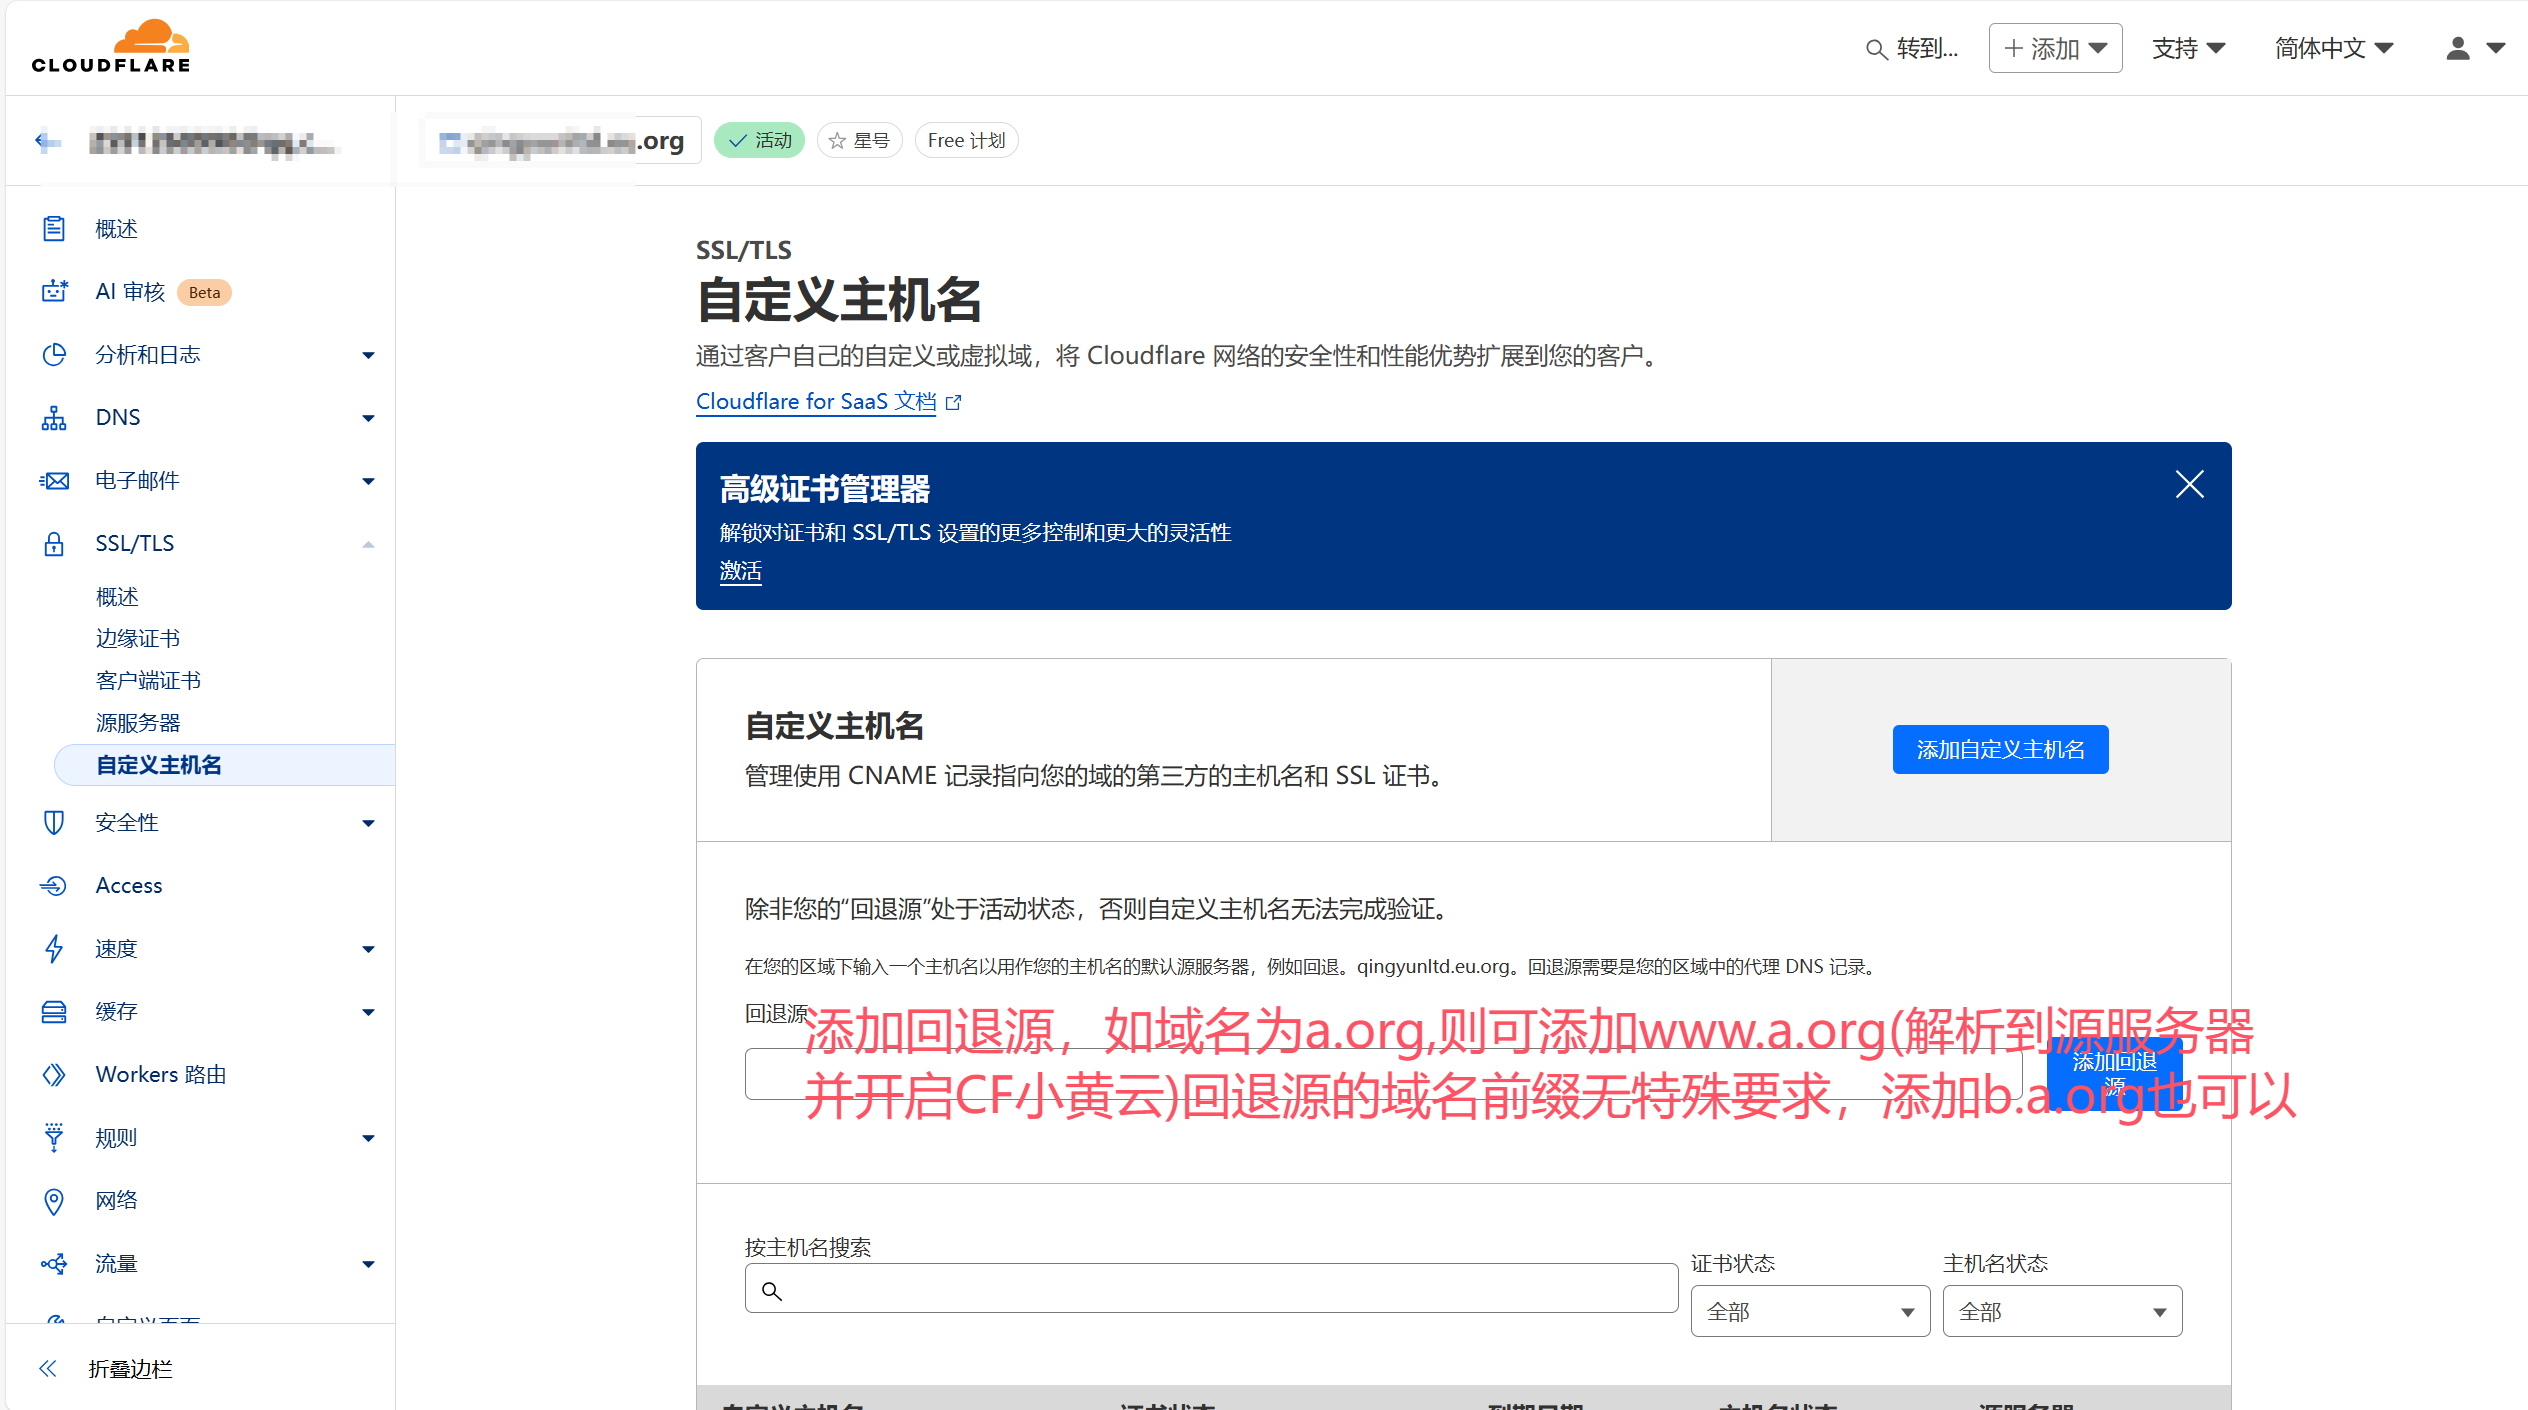Click the Free 计划 badge

966,141
